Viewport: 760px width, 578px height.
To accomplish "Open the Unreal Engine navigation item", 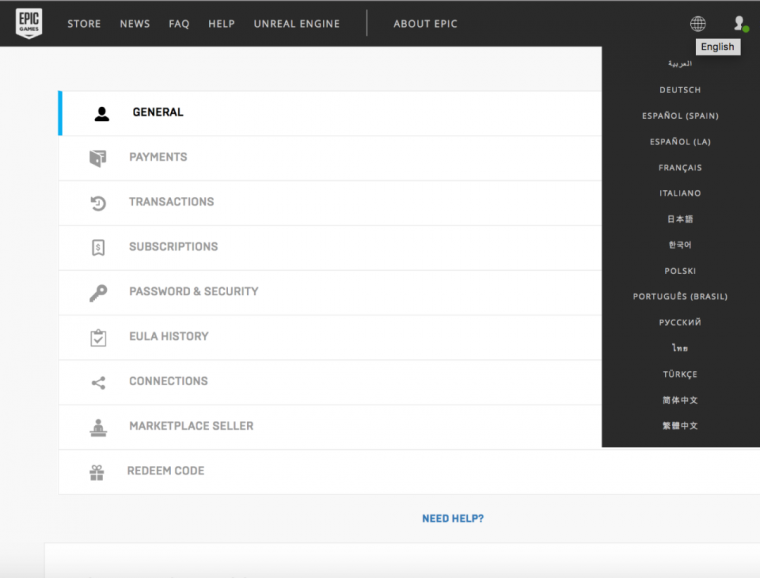I will [297, 24].
